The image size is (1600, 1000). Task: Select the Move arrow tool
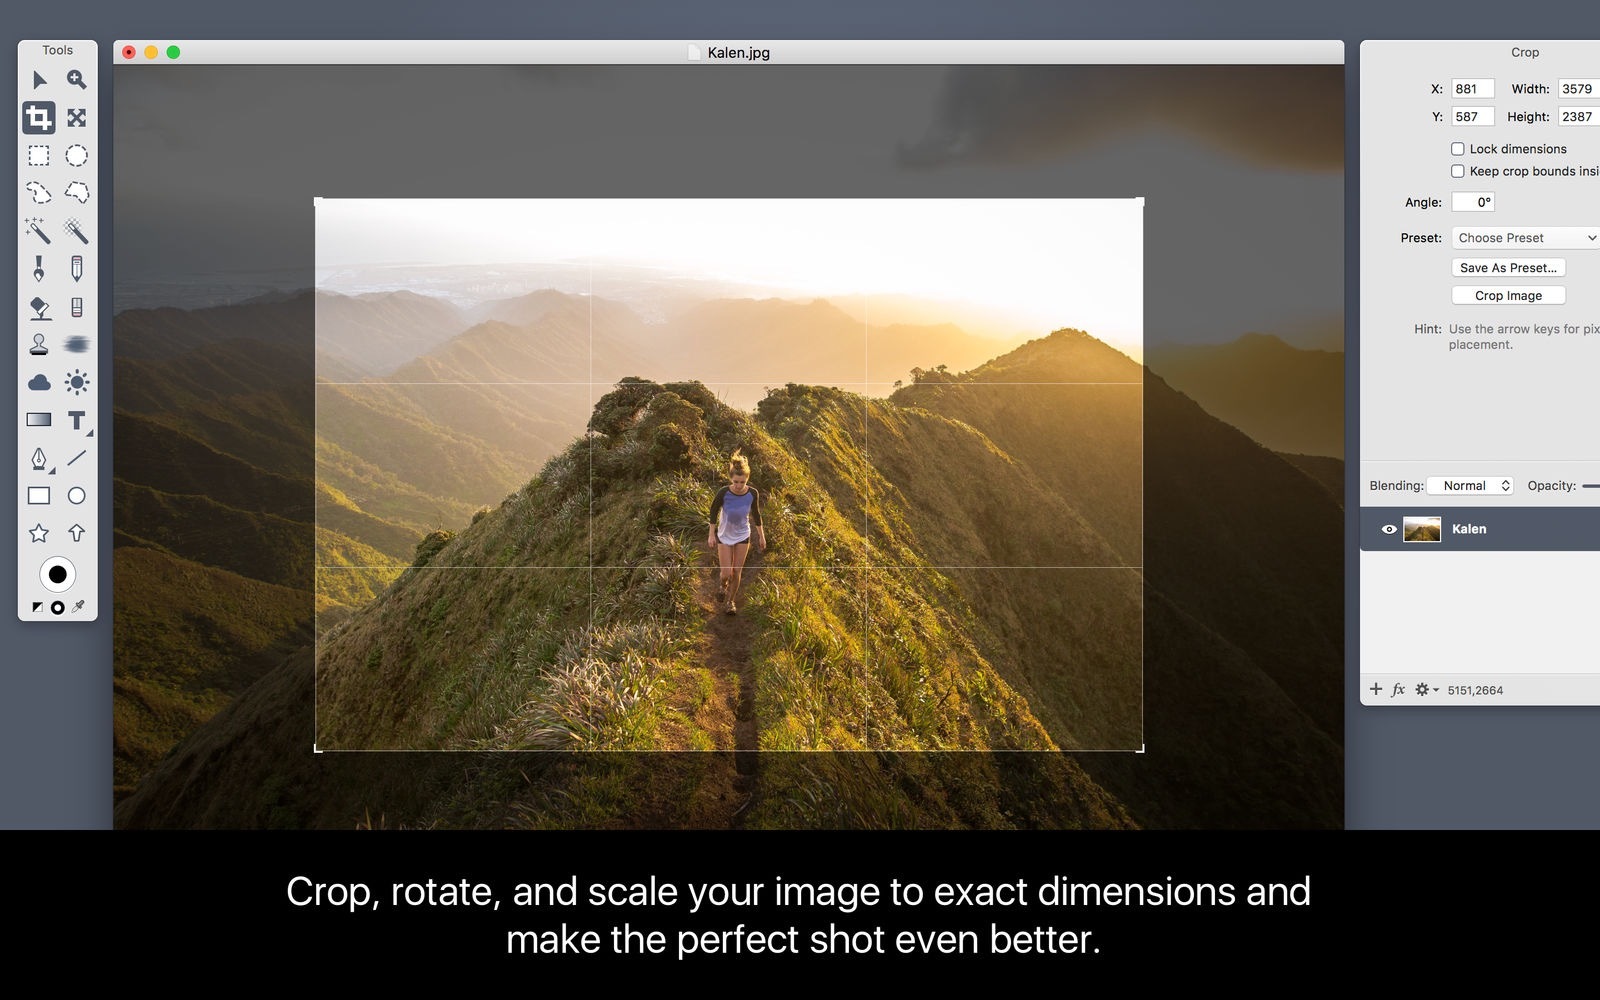(39, 80)
